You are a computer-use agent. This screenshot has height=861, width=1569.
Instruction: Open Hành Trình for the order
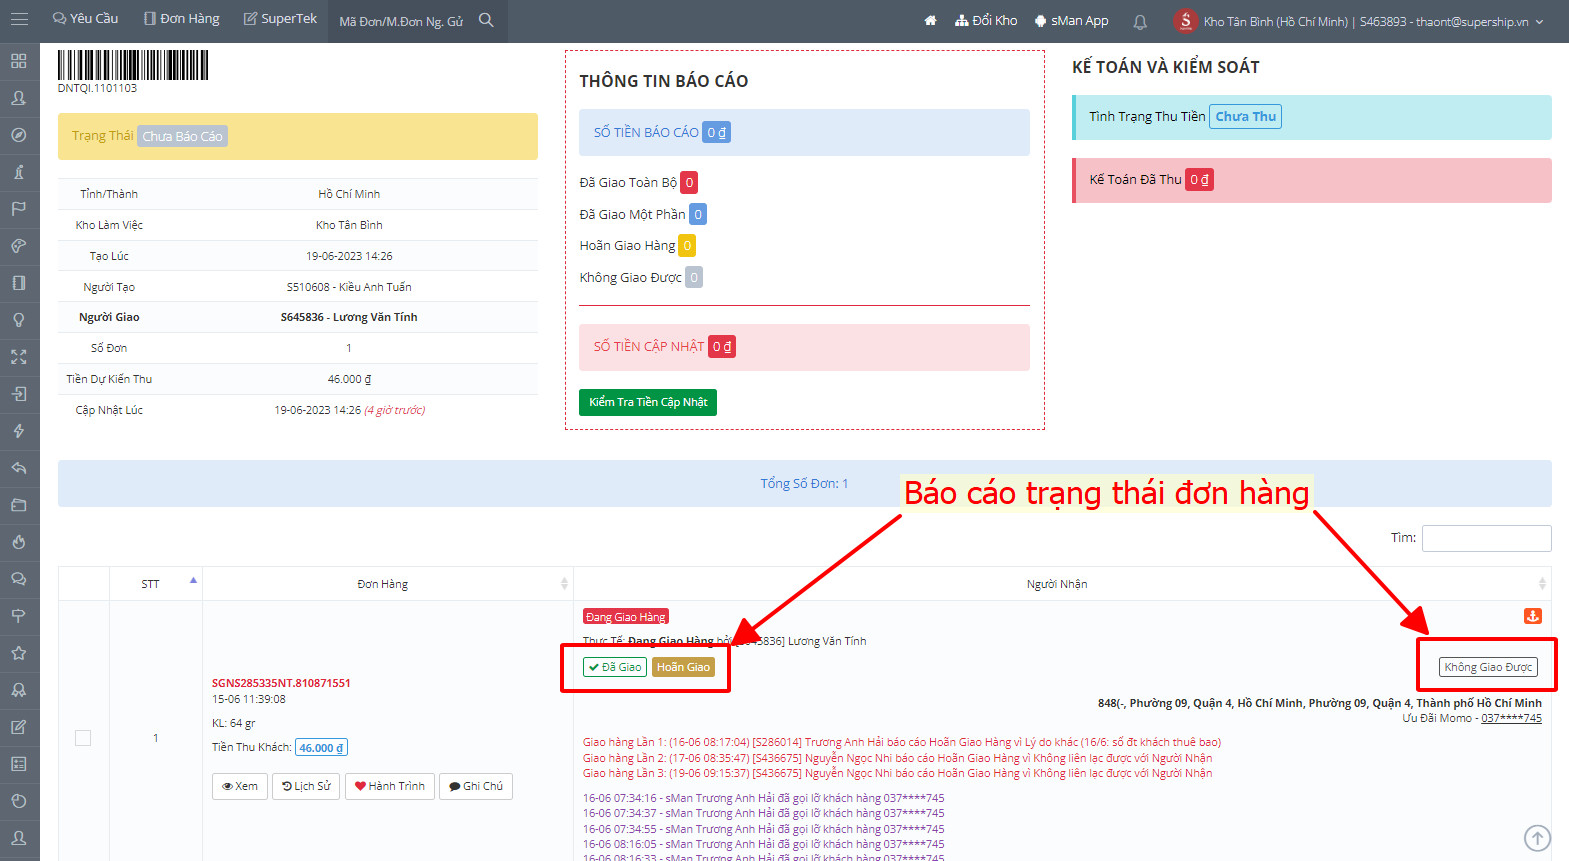pos(390,786)
